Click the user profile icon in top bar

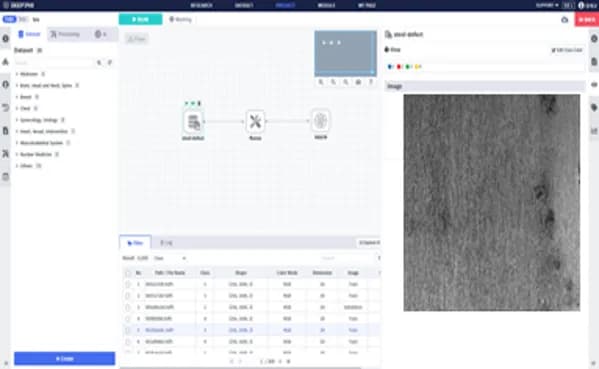581,5
